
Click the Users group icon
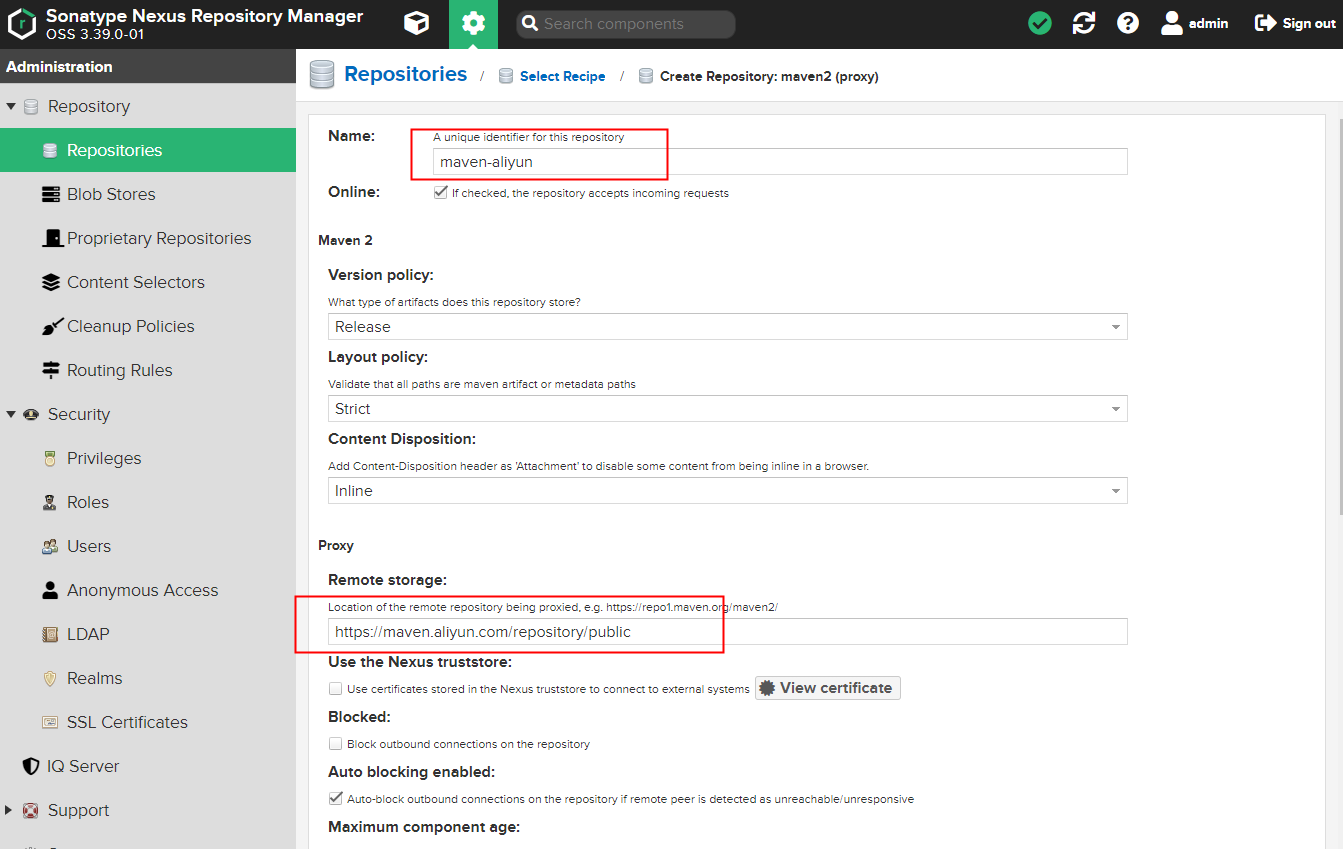pos(50,546)
